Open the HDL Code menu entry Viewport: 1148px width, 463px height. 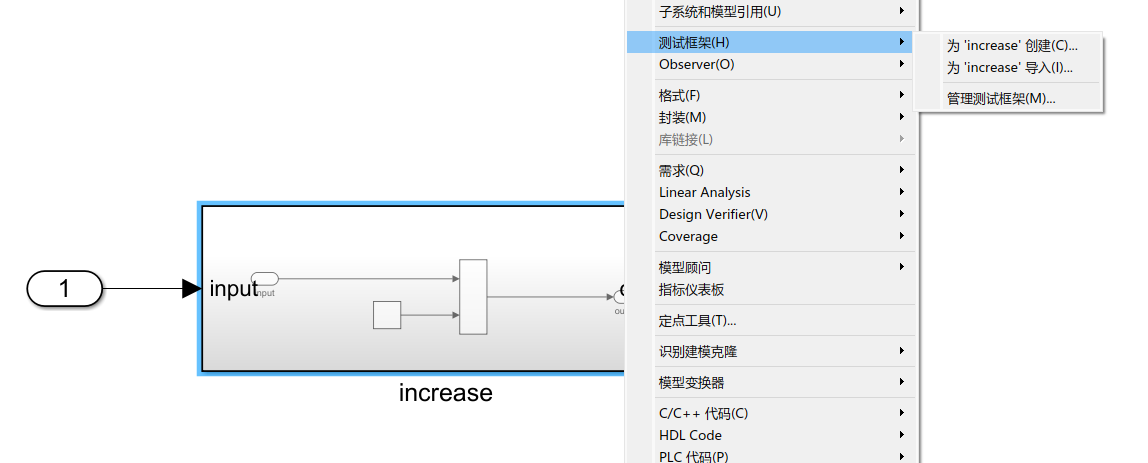click(x=690, y=436)
